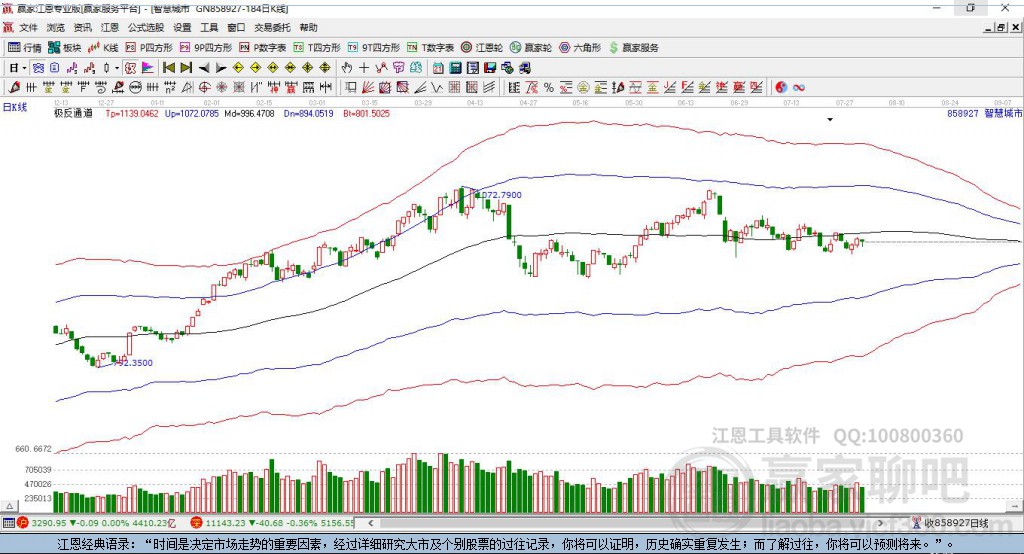Click the 日K线 period label
1024x554 pixels.
[x=15, y=107]
